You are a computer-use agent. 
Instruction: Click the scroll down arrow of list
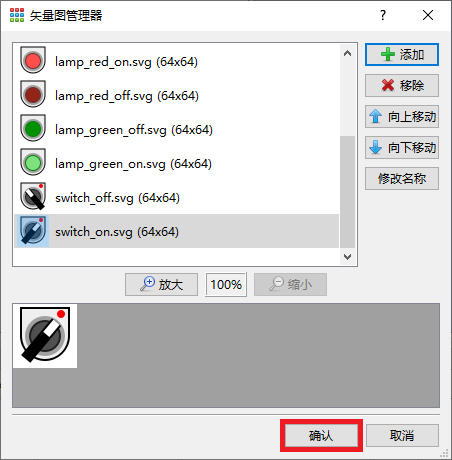click(347, 257)
